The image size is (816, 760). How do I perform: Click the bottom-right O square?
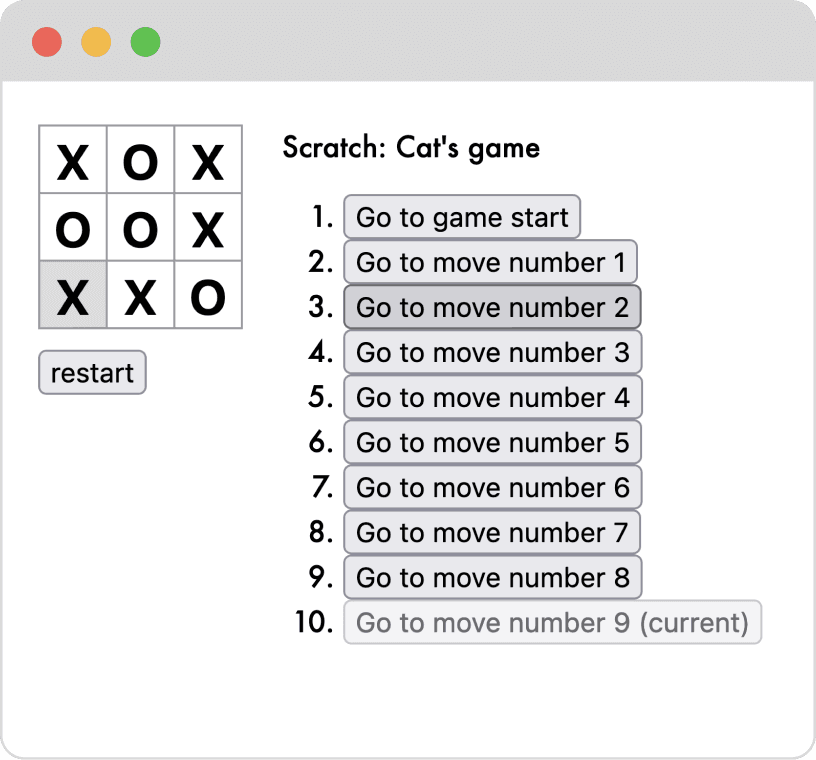(208, 296)
